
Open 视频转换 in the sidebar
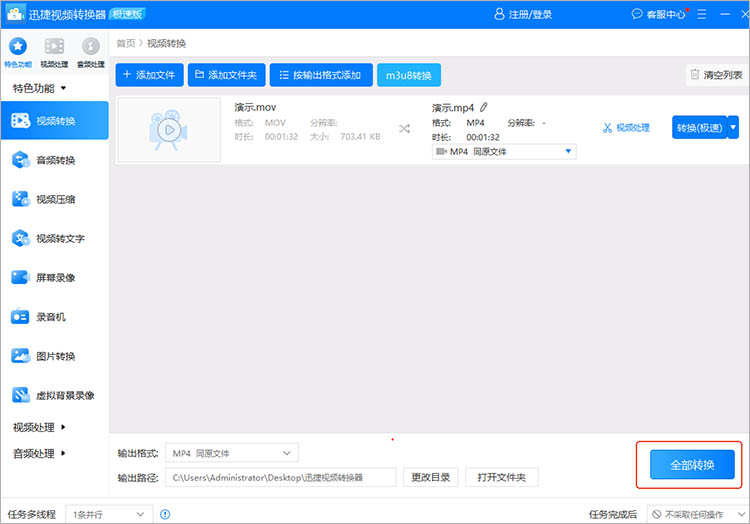coord(55,120)
